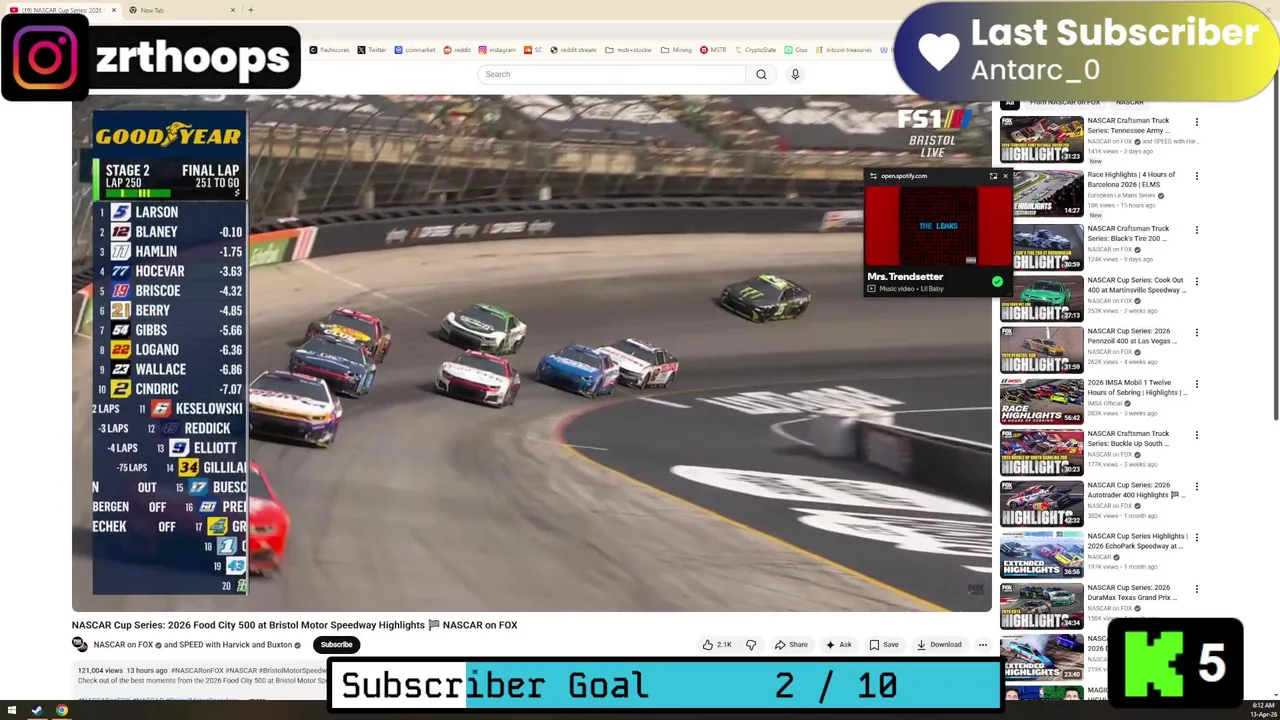Viewport: 1280px width, 720px height.
Task: Open Pennzoil 400 at Las Vegas thumbnail
Action: (1041, 349)
